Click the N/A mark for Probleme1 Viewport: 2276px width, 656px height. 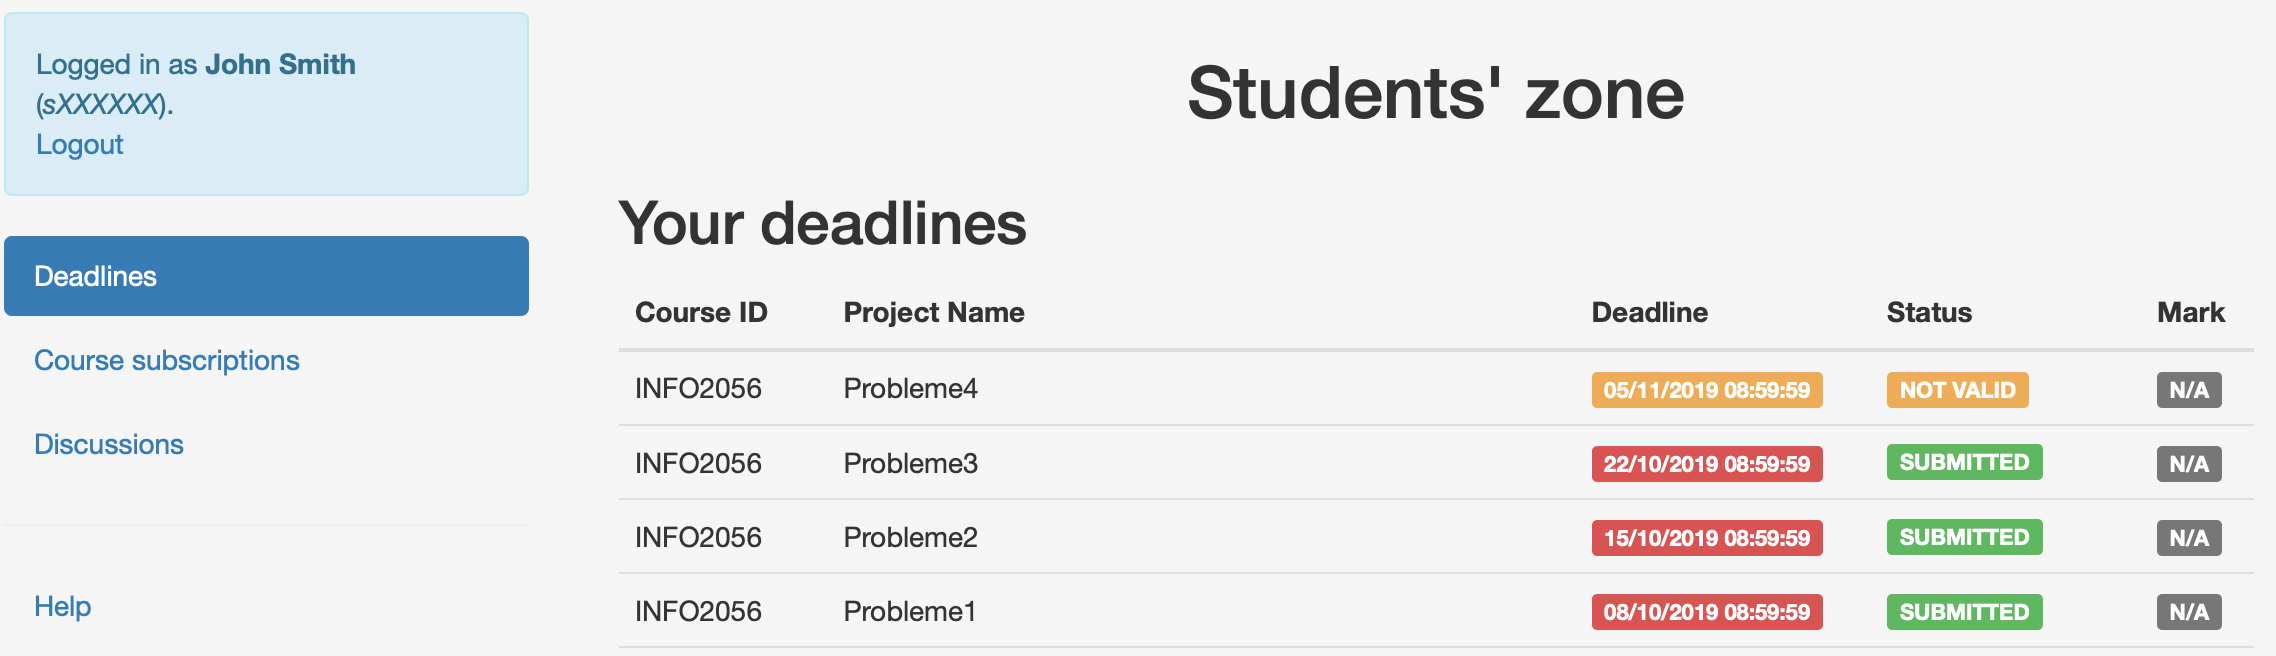tap(2188, 612)
